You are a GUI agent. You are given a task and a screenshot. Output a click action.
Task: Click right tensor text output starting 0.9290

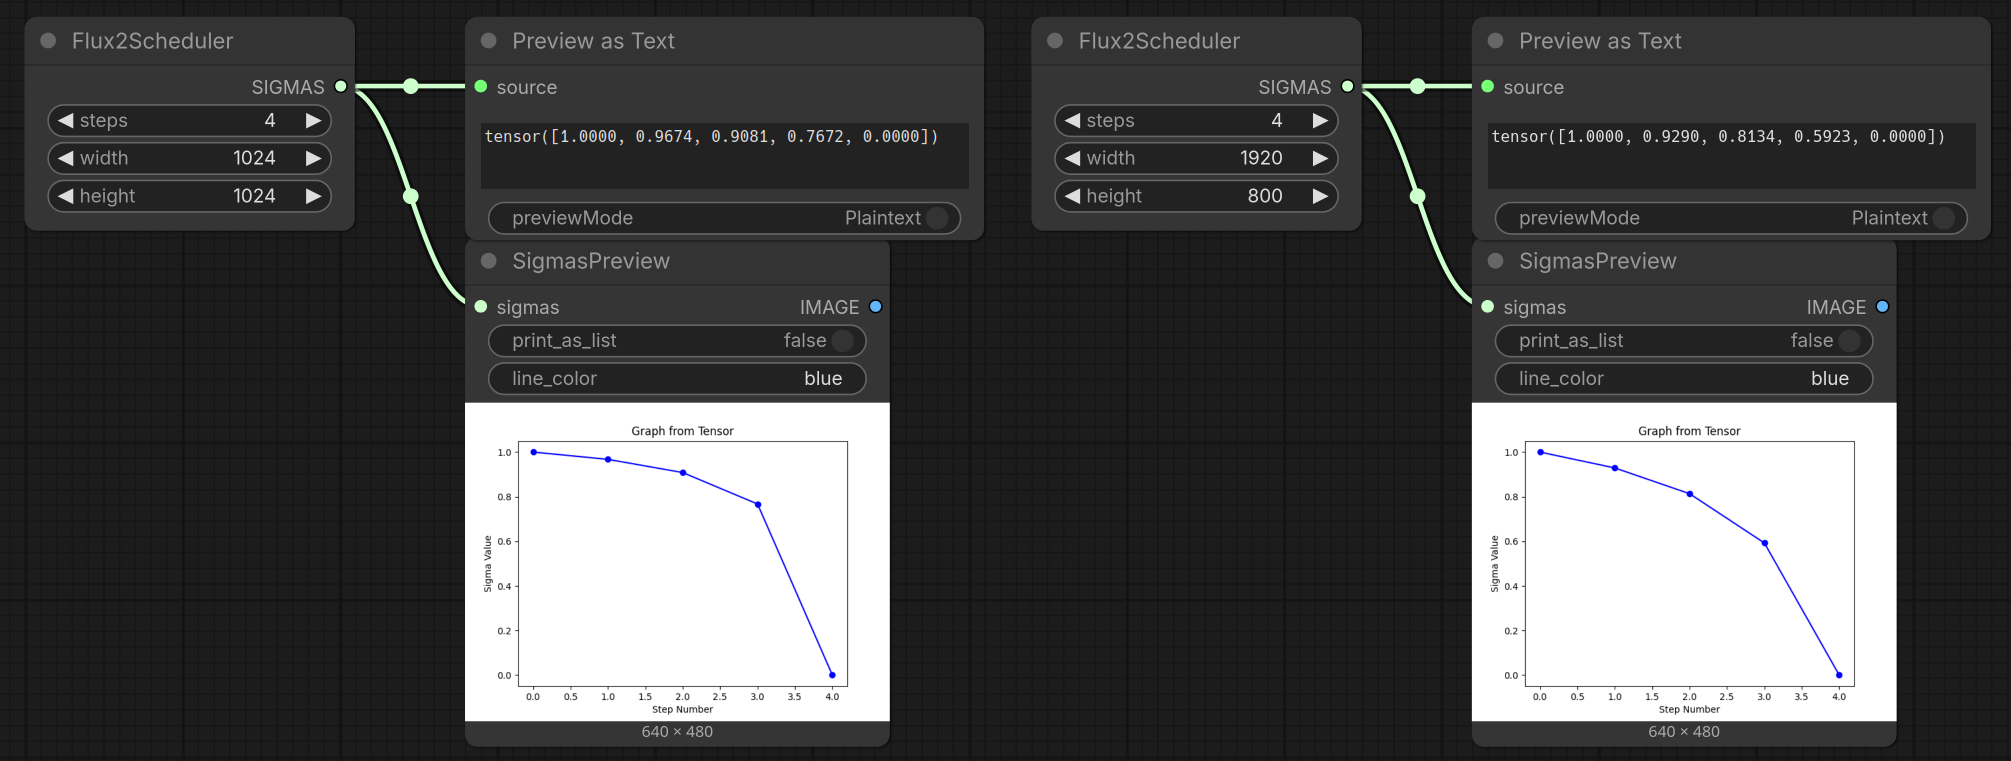click(1731, 155)
